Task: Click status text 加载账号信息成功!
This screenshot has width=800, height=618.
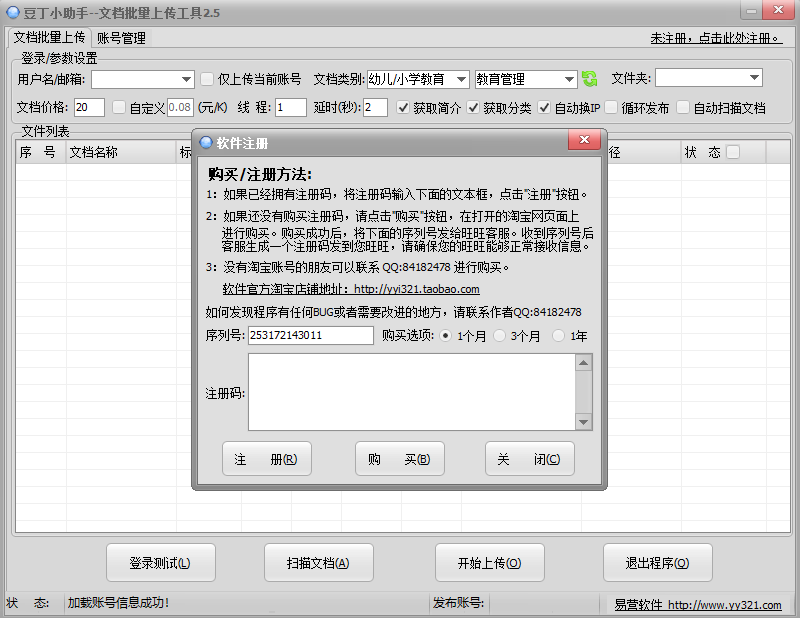Action: point(118,603)
